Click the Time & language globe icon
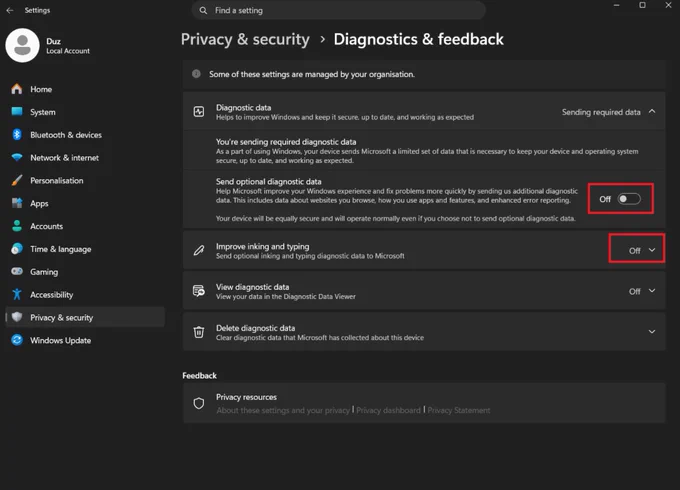This screenshot has height=490, width=680. click(x=17, y=248)
